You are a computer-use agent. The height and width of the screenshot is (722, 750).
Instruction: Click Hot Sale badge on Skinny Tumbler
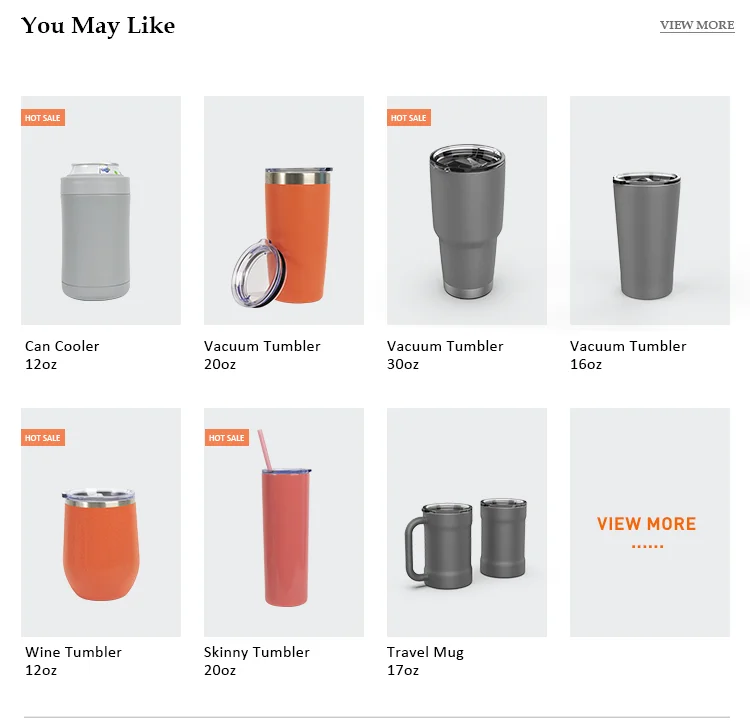point(227,437)
